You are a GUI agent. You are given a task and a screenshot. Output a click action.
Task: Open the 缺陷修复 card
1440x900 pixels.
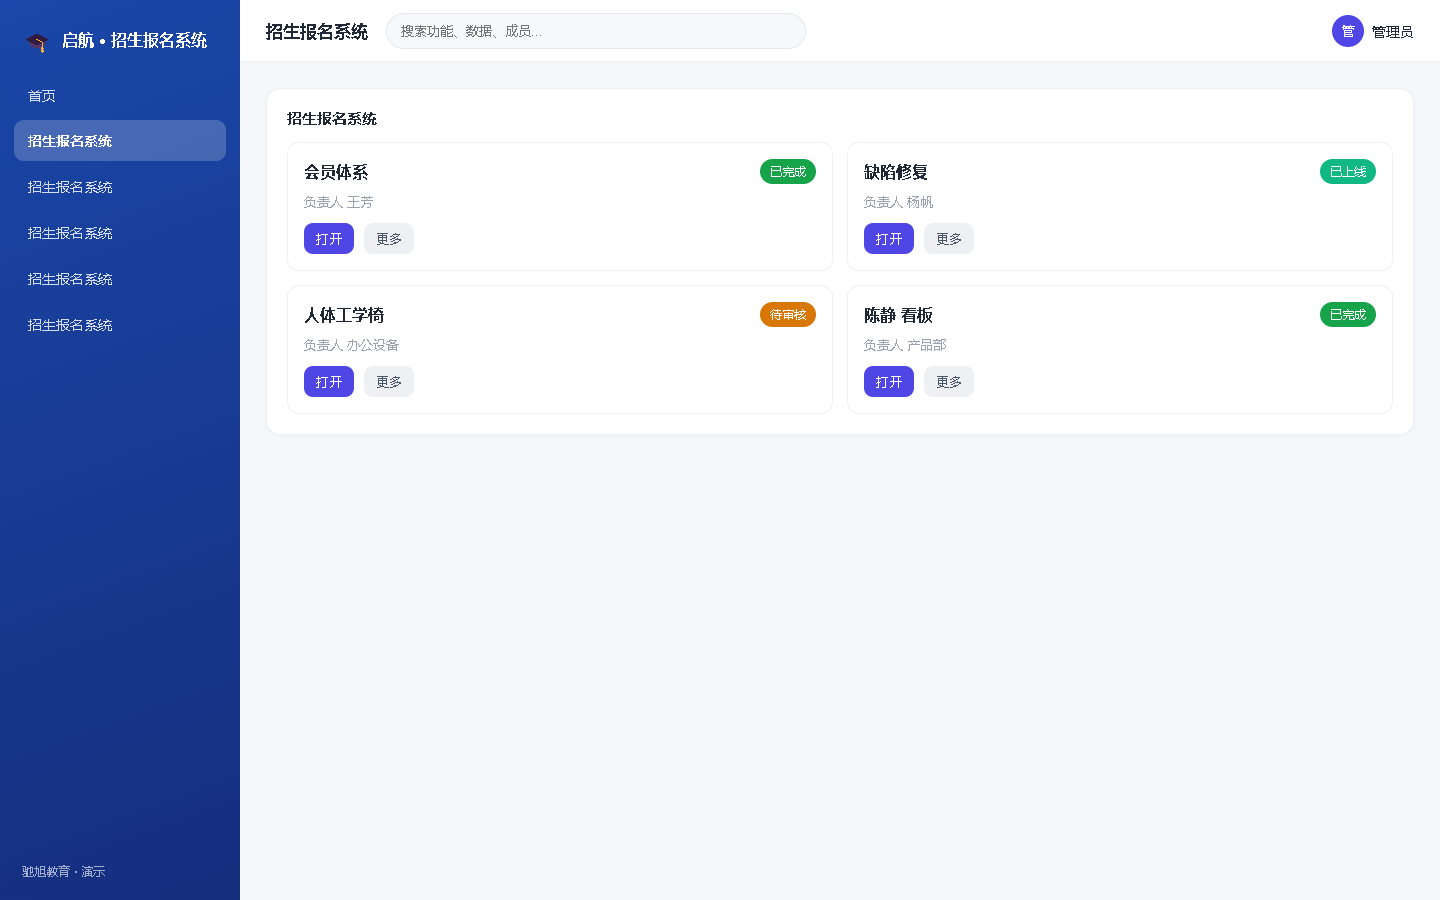click(x=889, y=239)
